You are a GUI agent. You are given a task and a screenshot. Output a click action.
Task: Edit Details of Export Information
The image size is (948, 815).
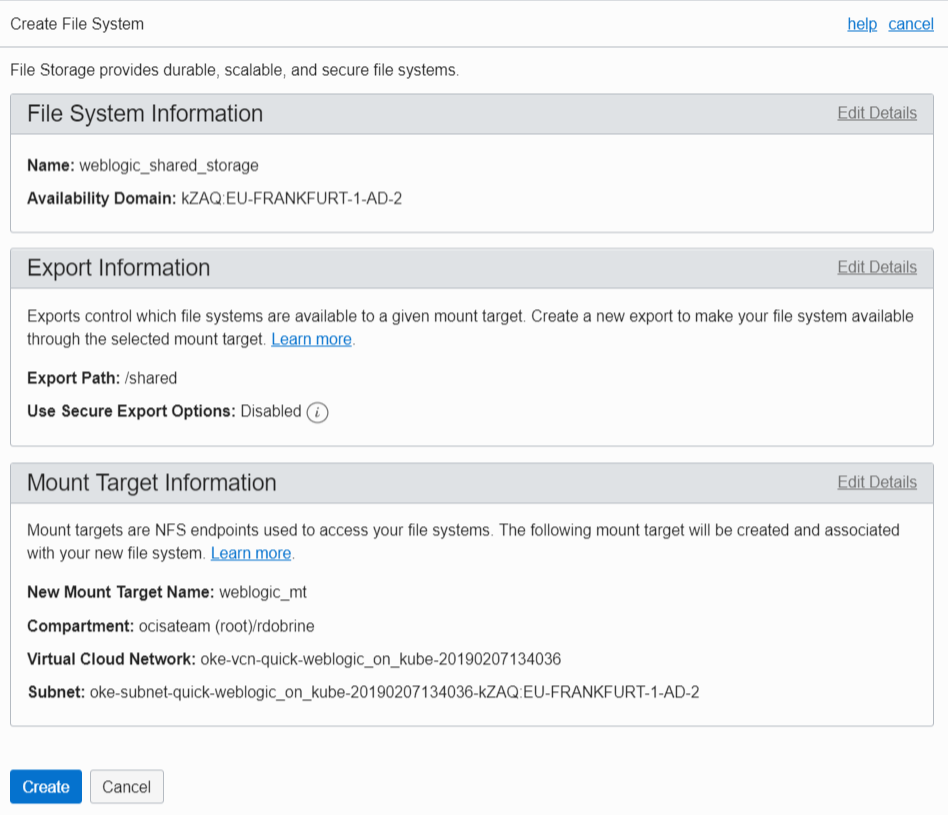pyautogui.click(x=876, y=267)
